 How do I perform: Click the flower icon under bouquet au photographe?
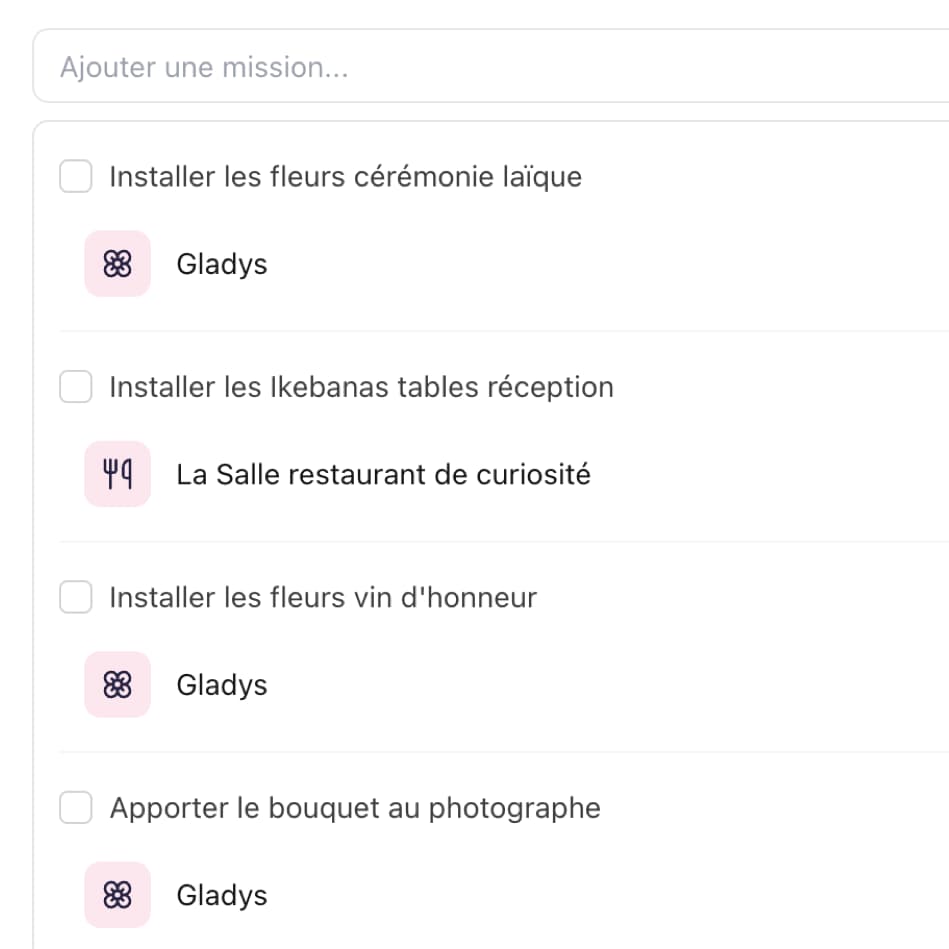117,895
